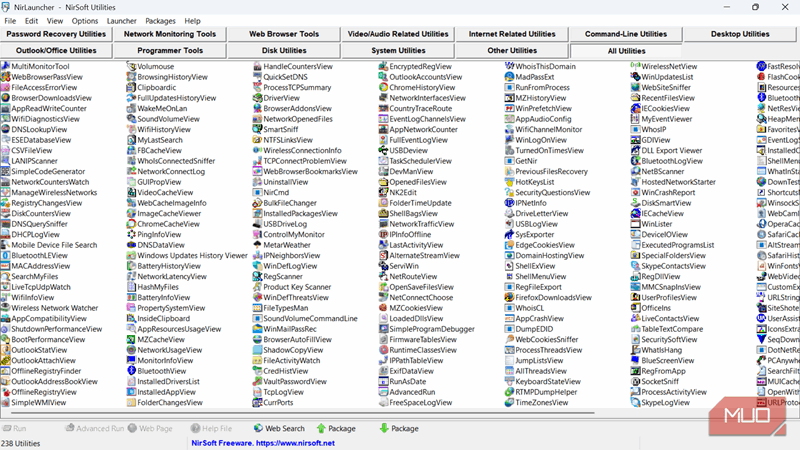Click the Wireless Network Watcher icon

pyautogui.click(x=6, y=309)
